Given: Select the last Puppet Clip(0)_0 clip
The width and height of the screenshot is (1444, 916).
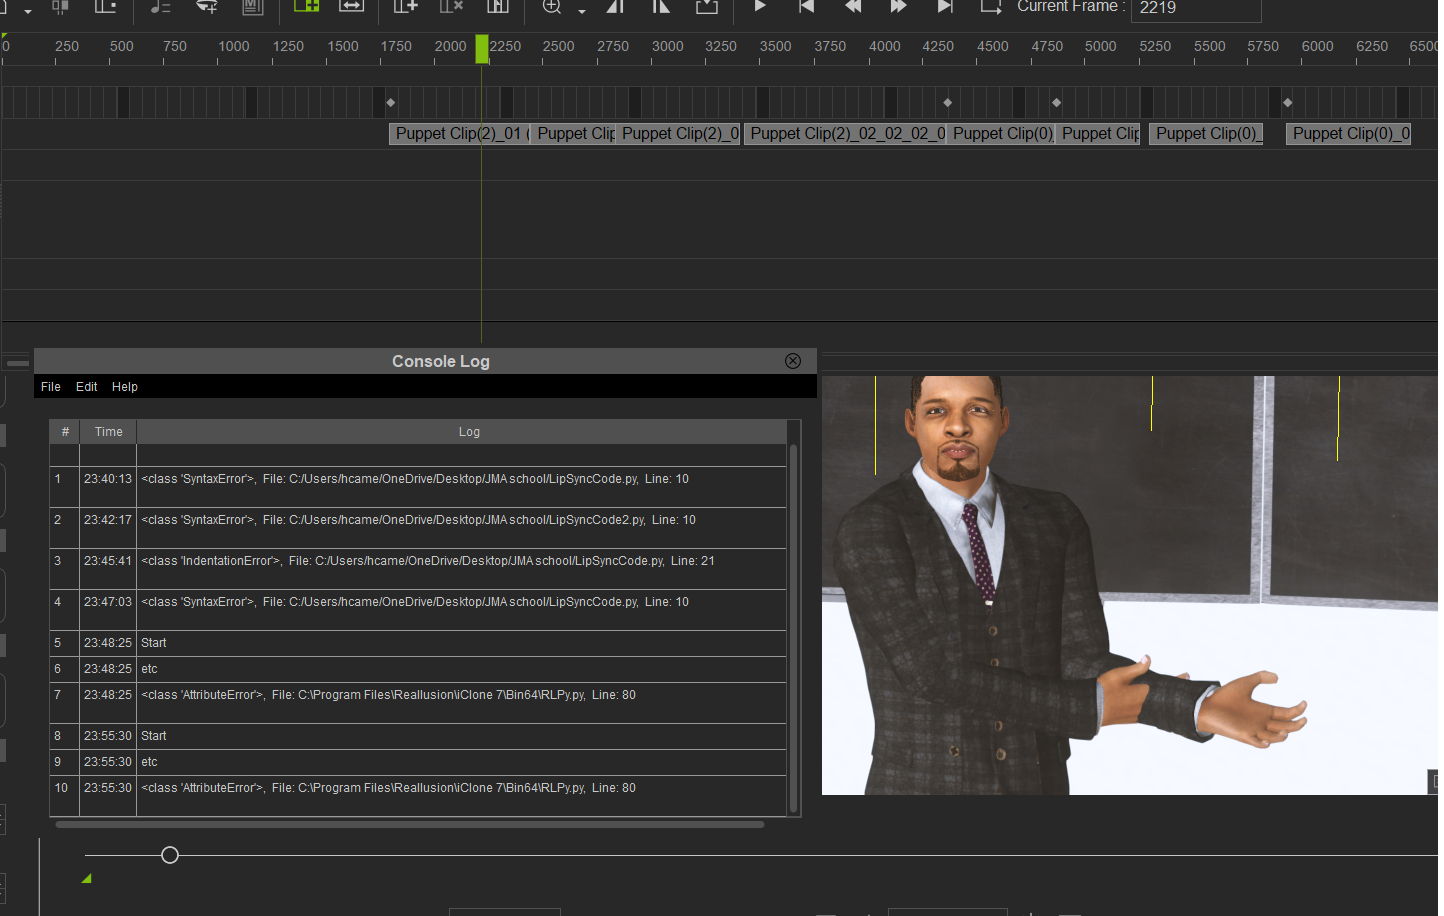Looking at the screenshot, I should click(x=1349, y=134).
